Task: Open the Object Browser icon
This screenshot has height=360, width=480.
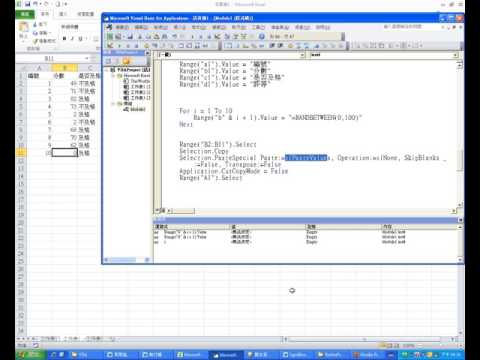Action: pyautogui.click(x=244, y=36)
